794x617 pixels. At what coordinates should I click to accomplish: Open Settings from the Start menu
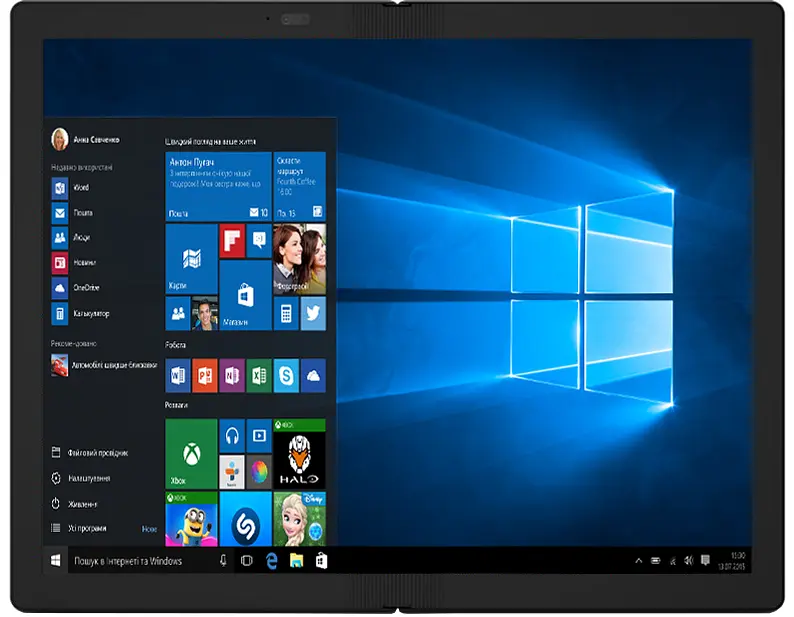click(x=81, y=478)
